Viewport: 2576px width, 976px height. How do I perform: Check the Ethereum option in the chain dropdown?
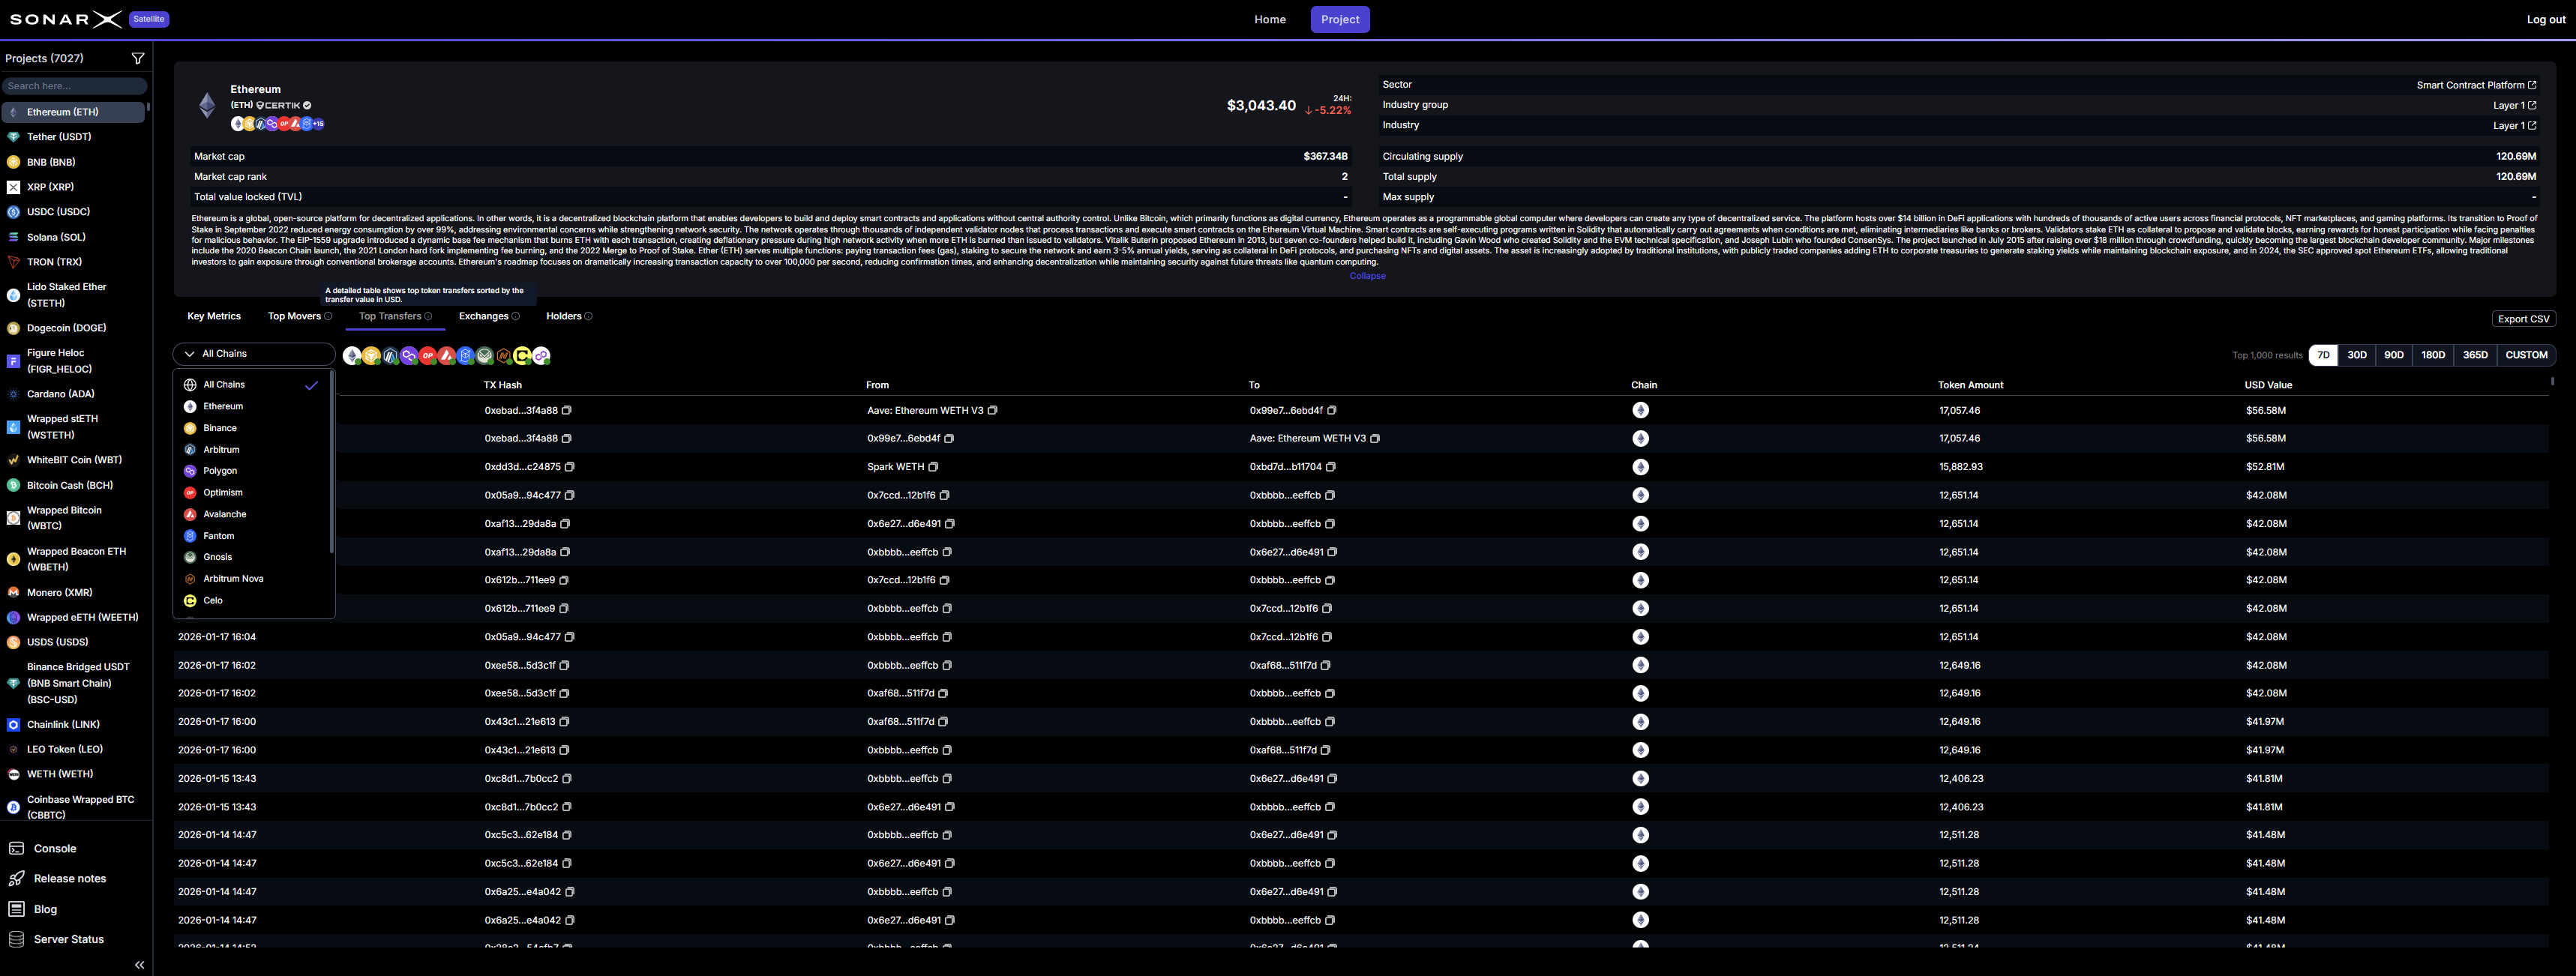tap(223, 406)
